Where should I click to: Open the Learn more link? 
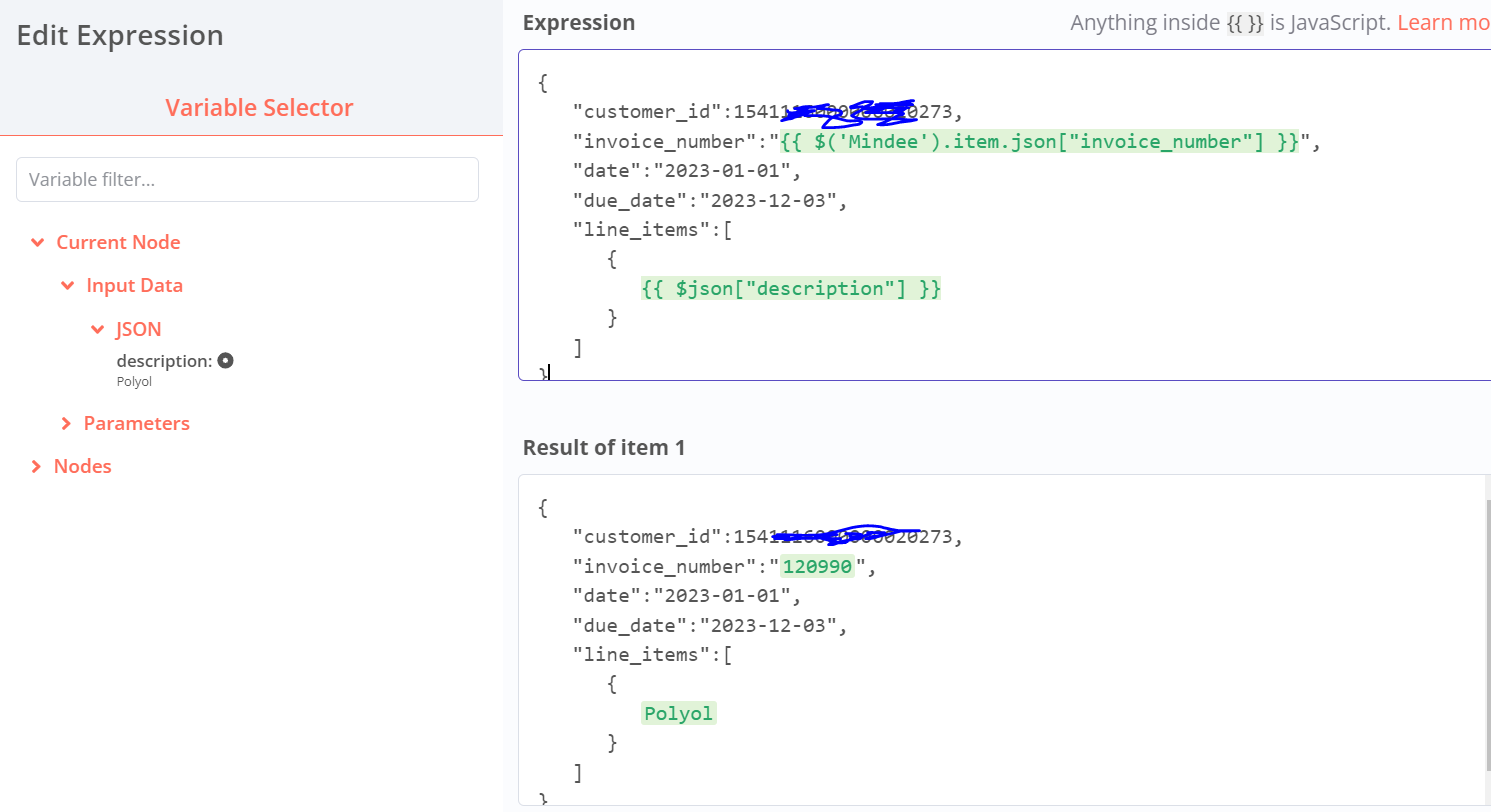[x=1443, y=22]
